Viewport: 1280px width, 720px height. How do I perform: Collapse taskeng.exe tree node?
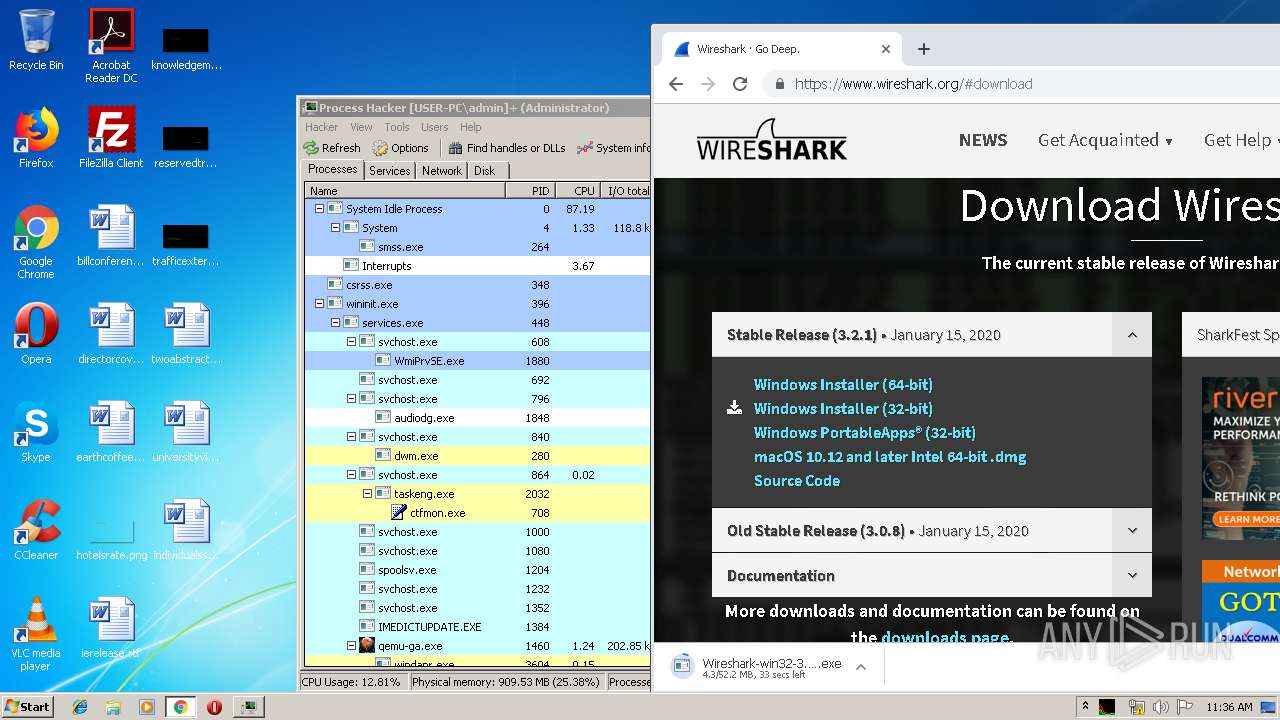click(x=368, y=494)
